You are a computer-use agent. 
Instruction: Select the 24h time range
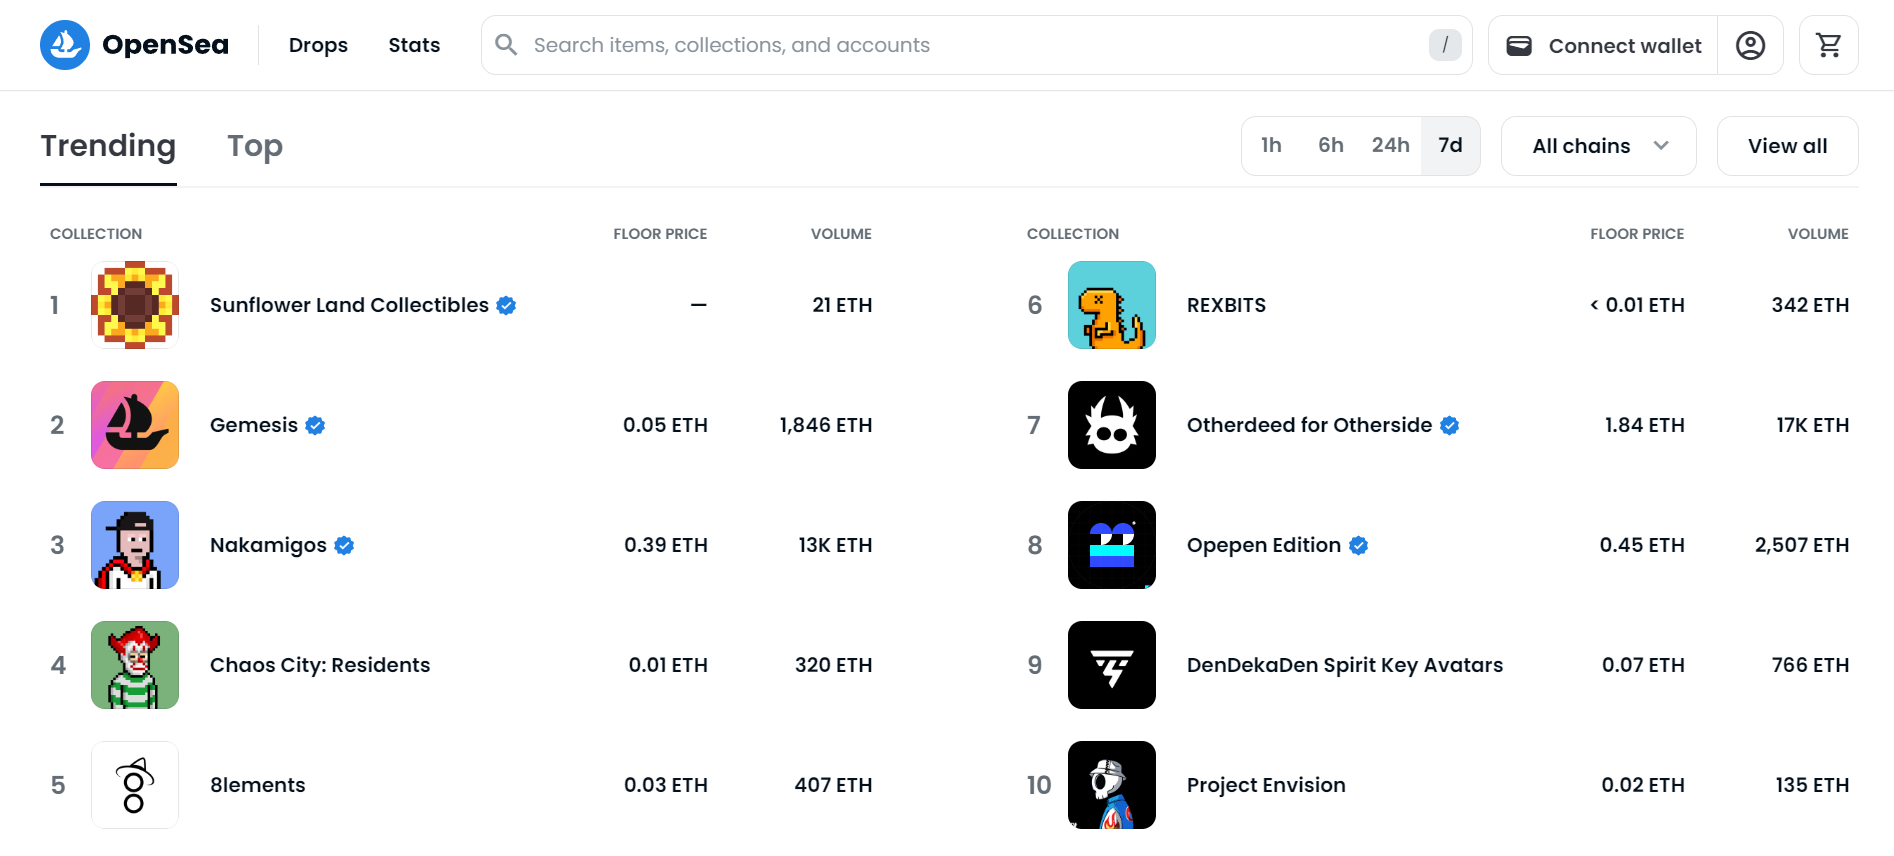click(x=1391, y=146)
